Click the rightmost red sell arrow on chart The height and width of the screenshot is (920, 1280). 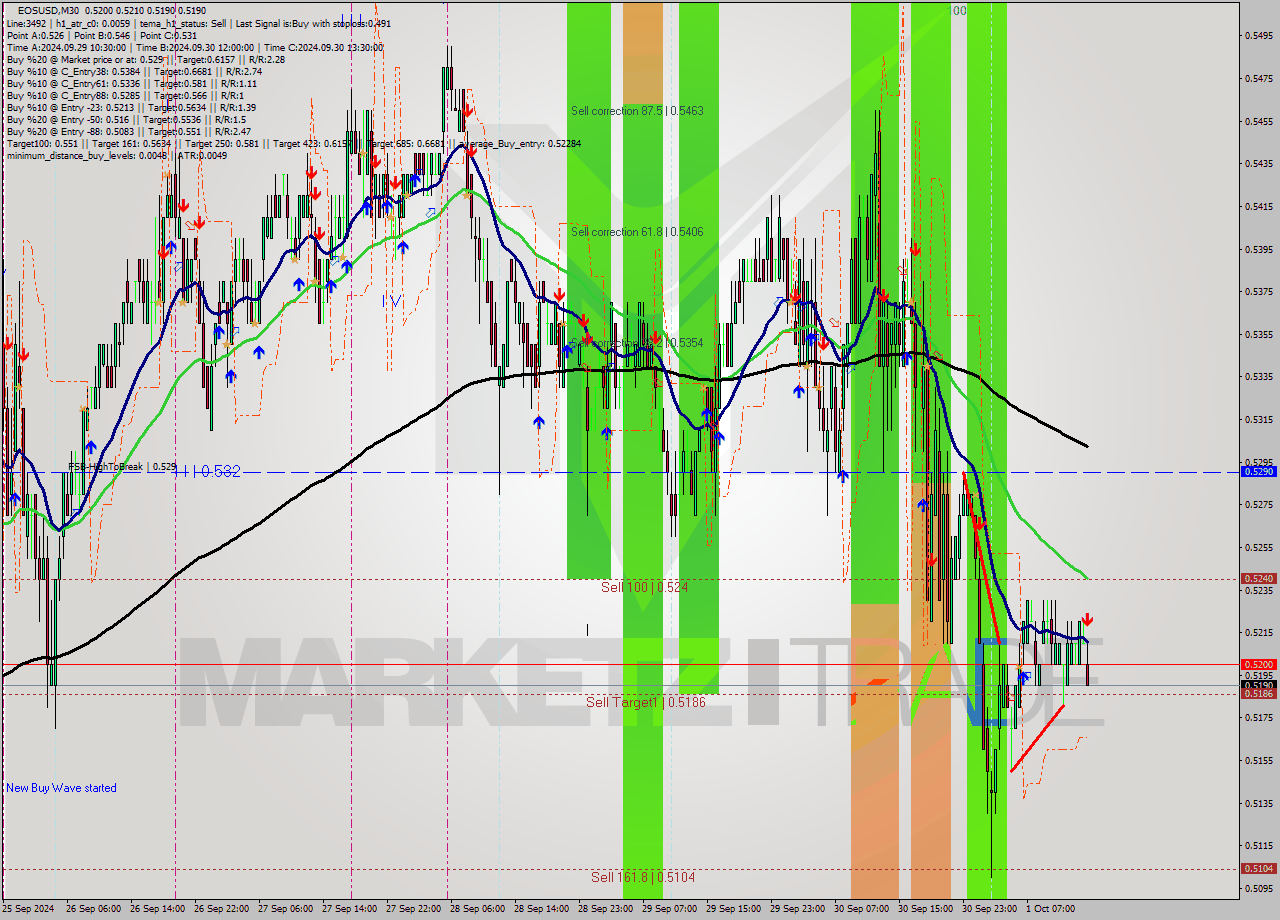(x=1087, y=619)
